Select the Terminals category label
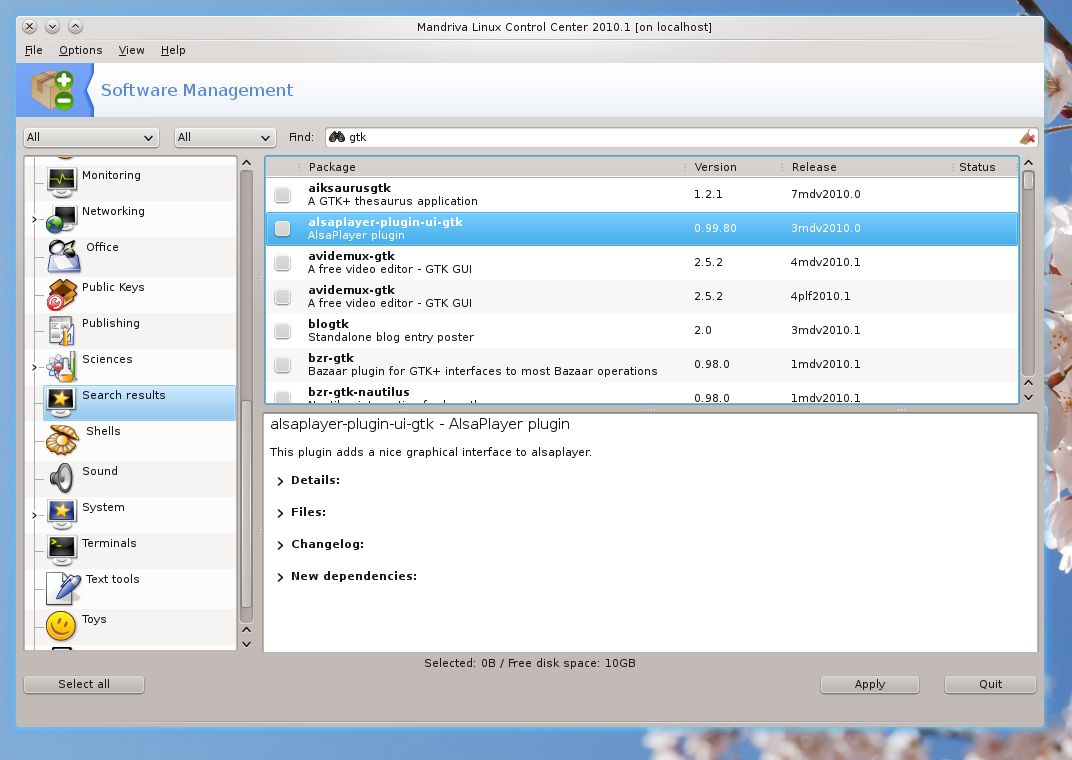 point(109,543)
